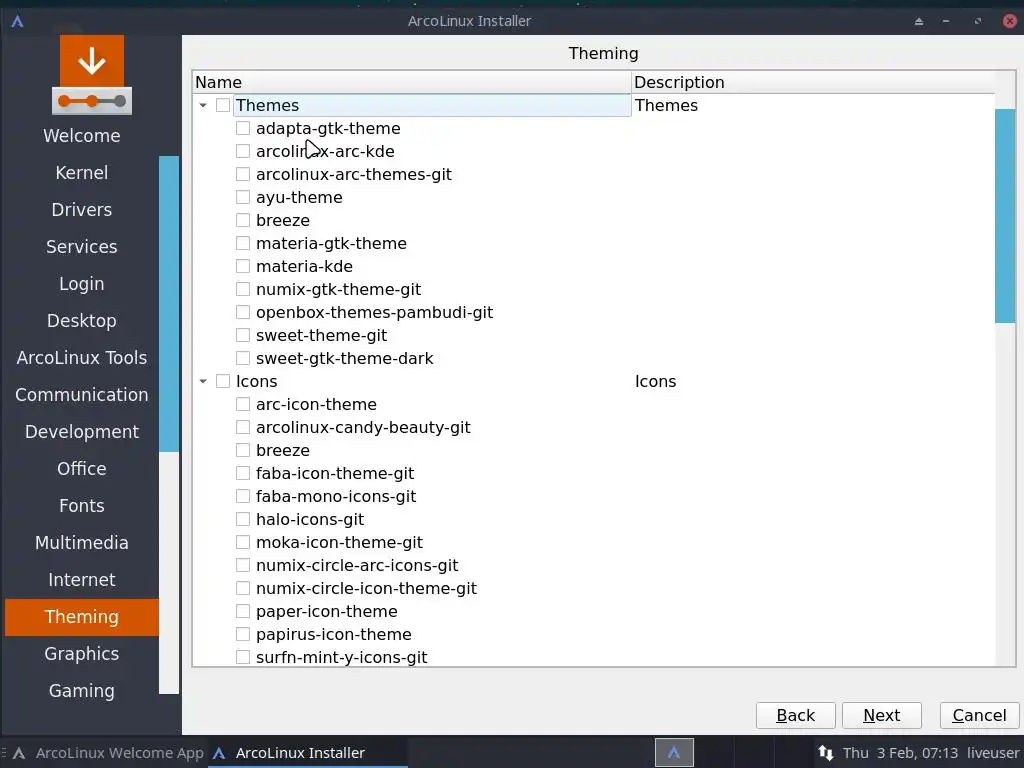Switch to ArcoLinux Welcome App in taskbar
The width and height of the screenshot is (1024, 768).
(108, 753)
